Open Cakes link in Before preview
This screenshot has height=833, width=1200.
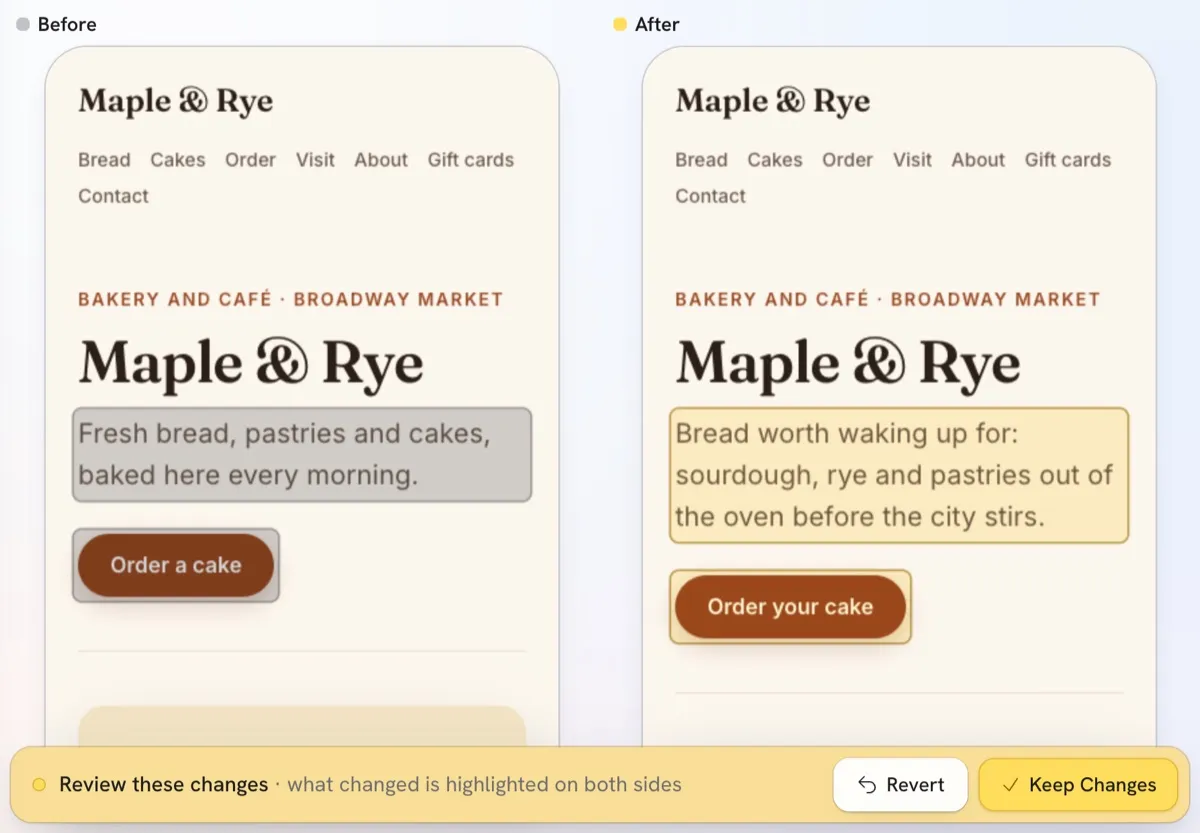(x=178, y=160)
